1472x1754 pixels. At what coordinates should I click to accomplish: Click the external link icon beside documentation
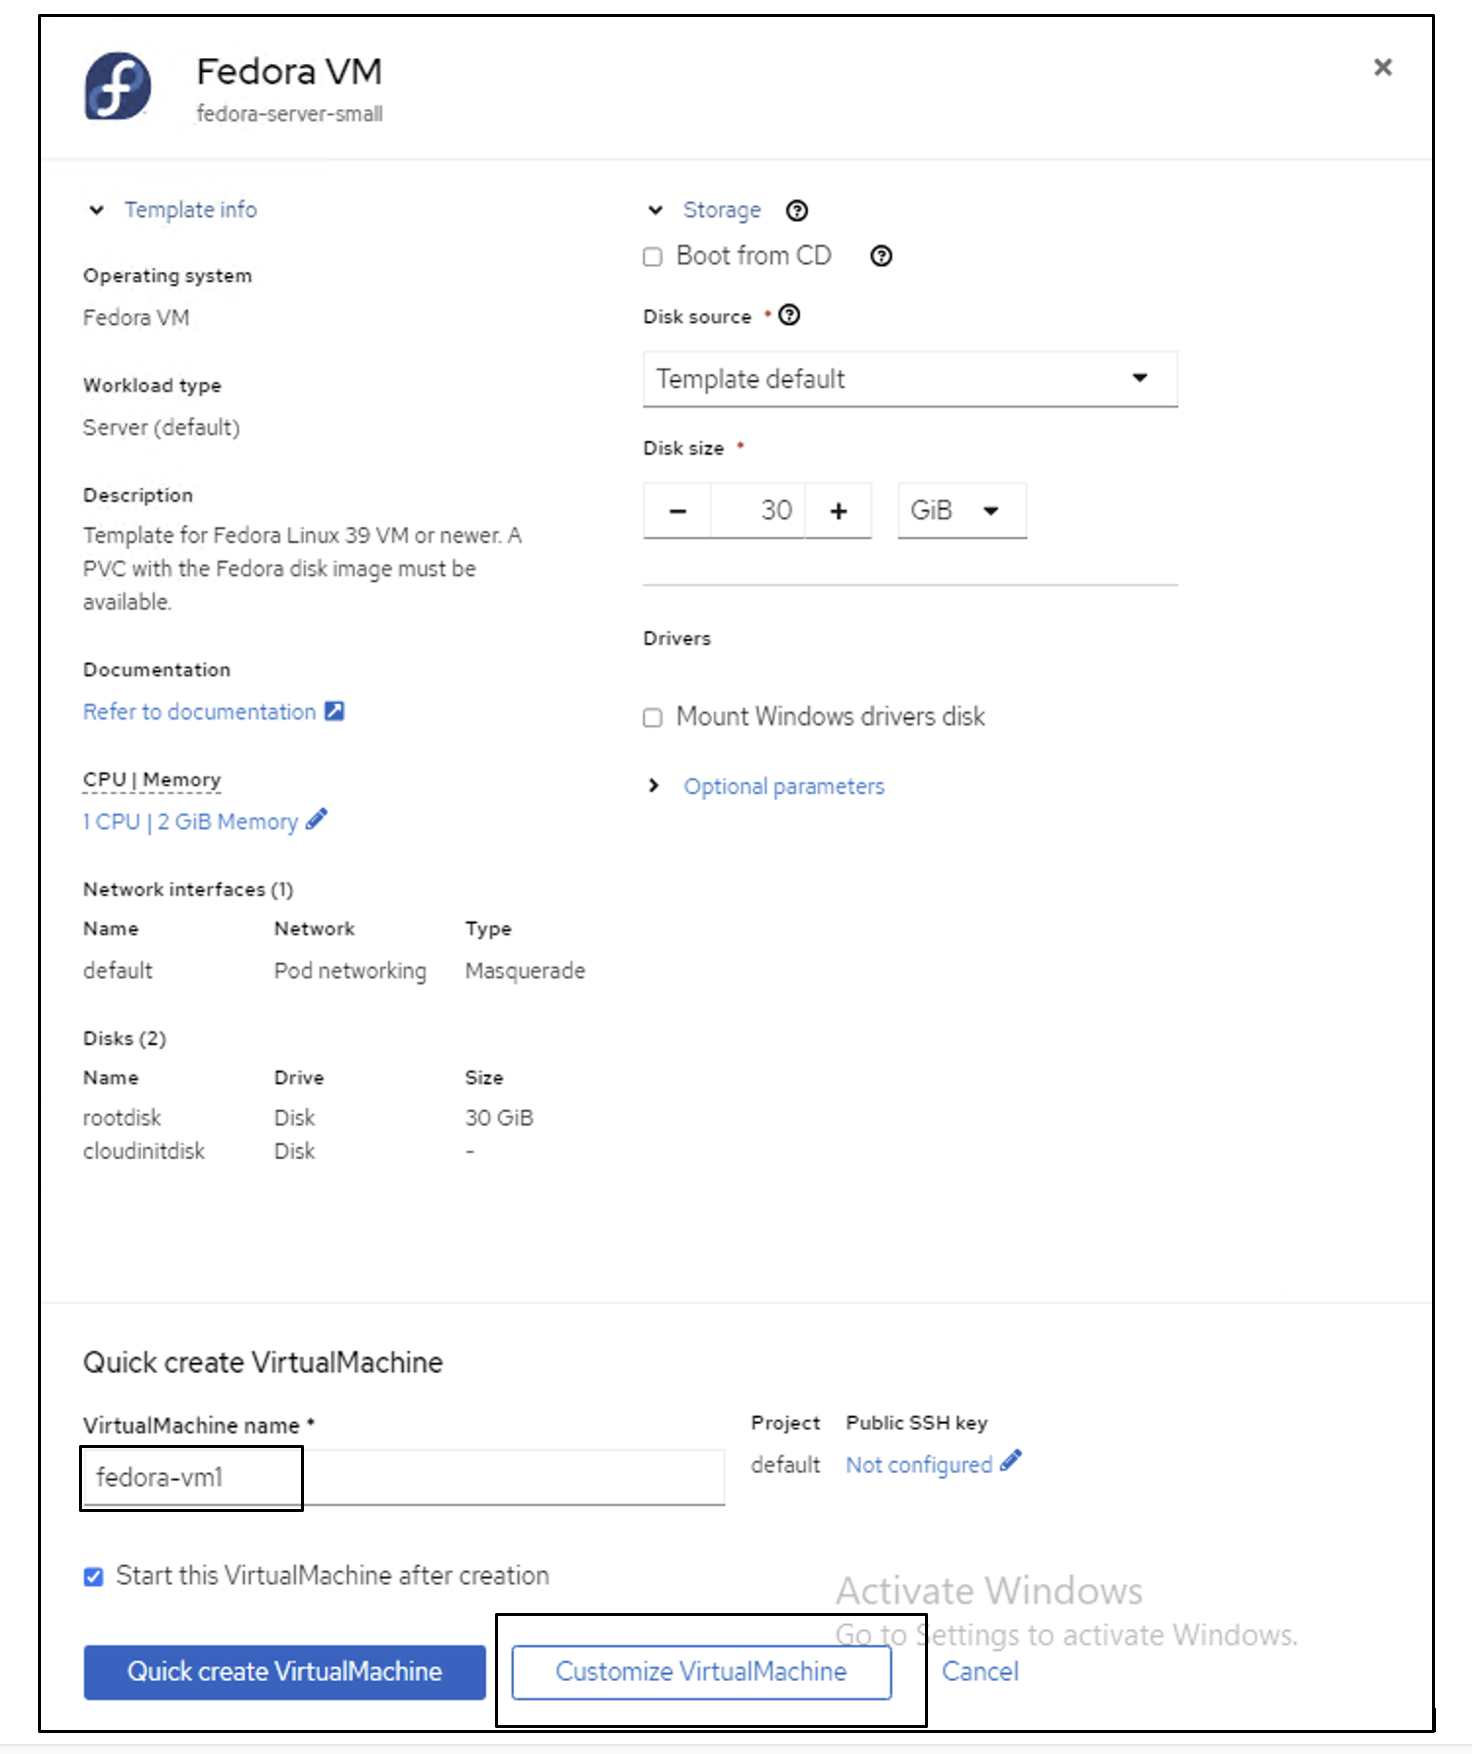[x=335, y=711]
